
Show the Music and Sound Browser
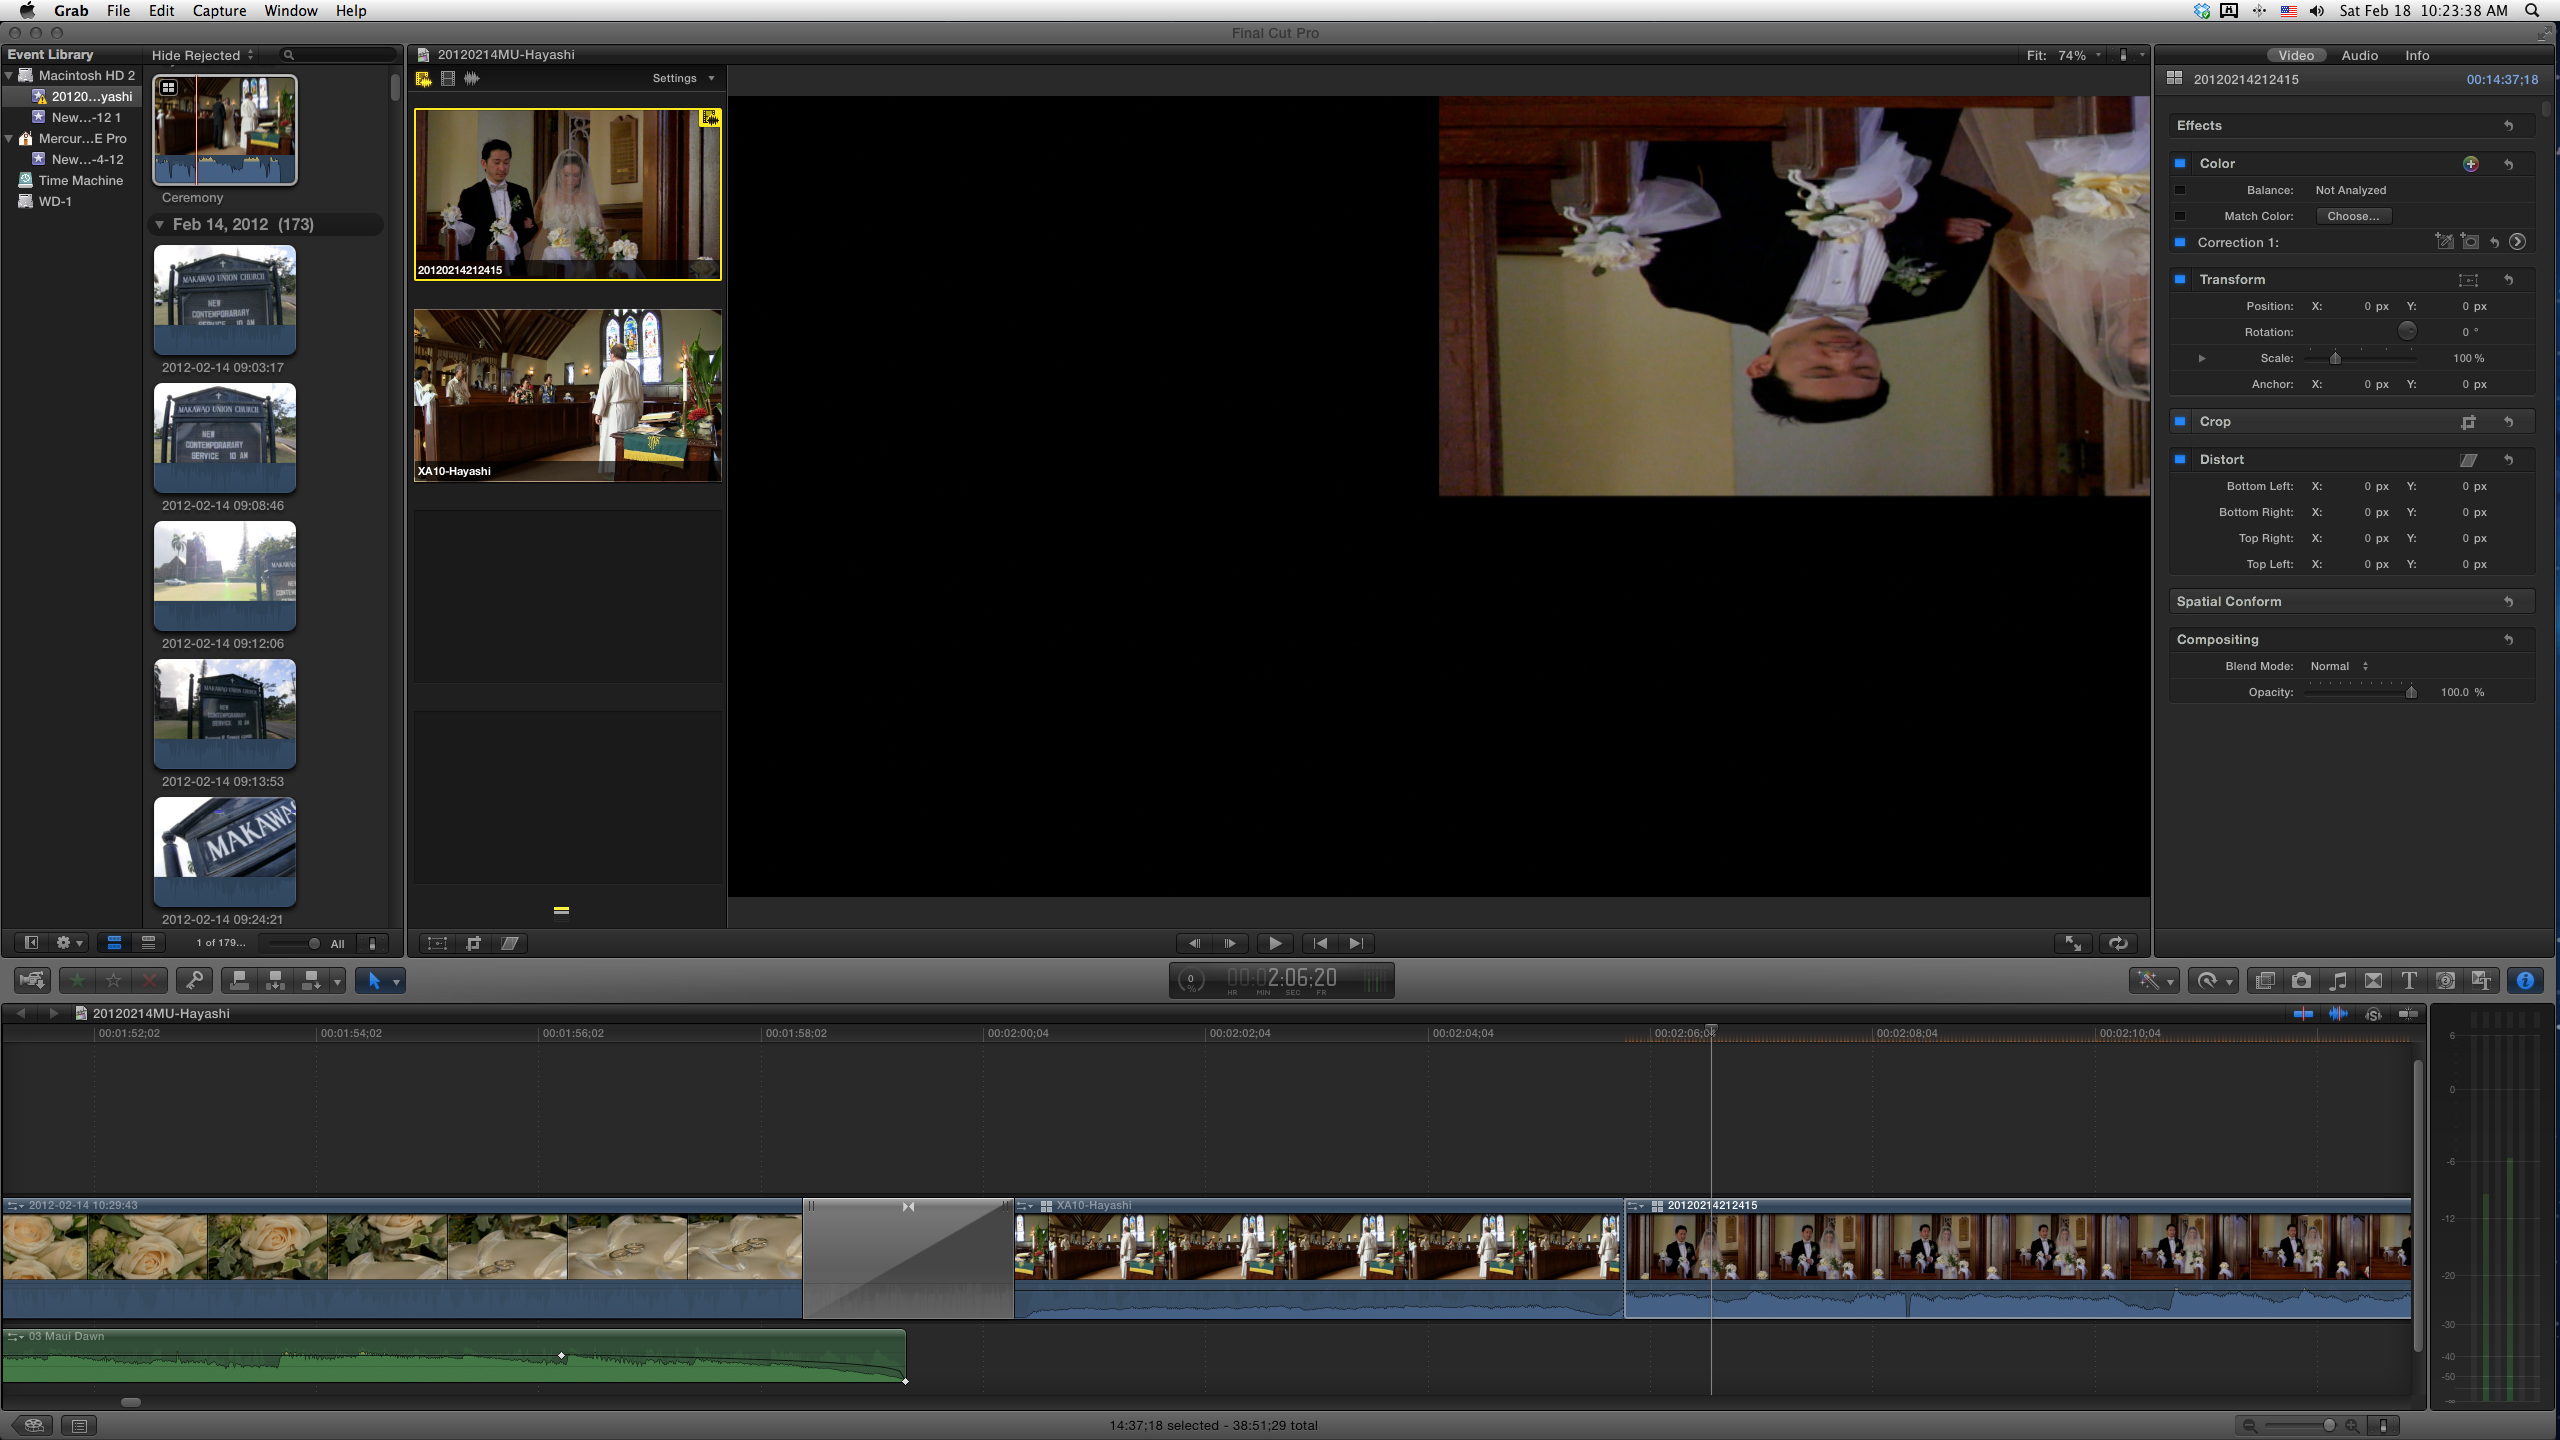(x=2337, y=981)
